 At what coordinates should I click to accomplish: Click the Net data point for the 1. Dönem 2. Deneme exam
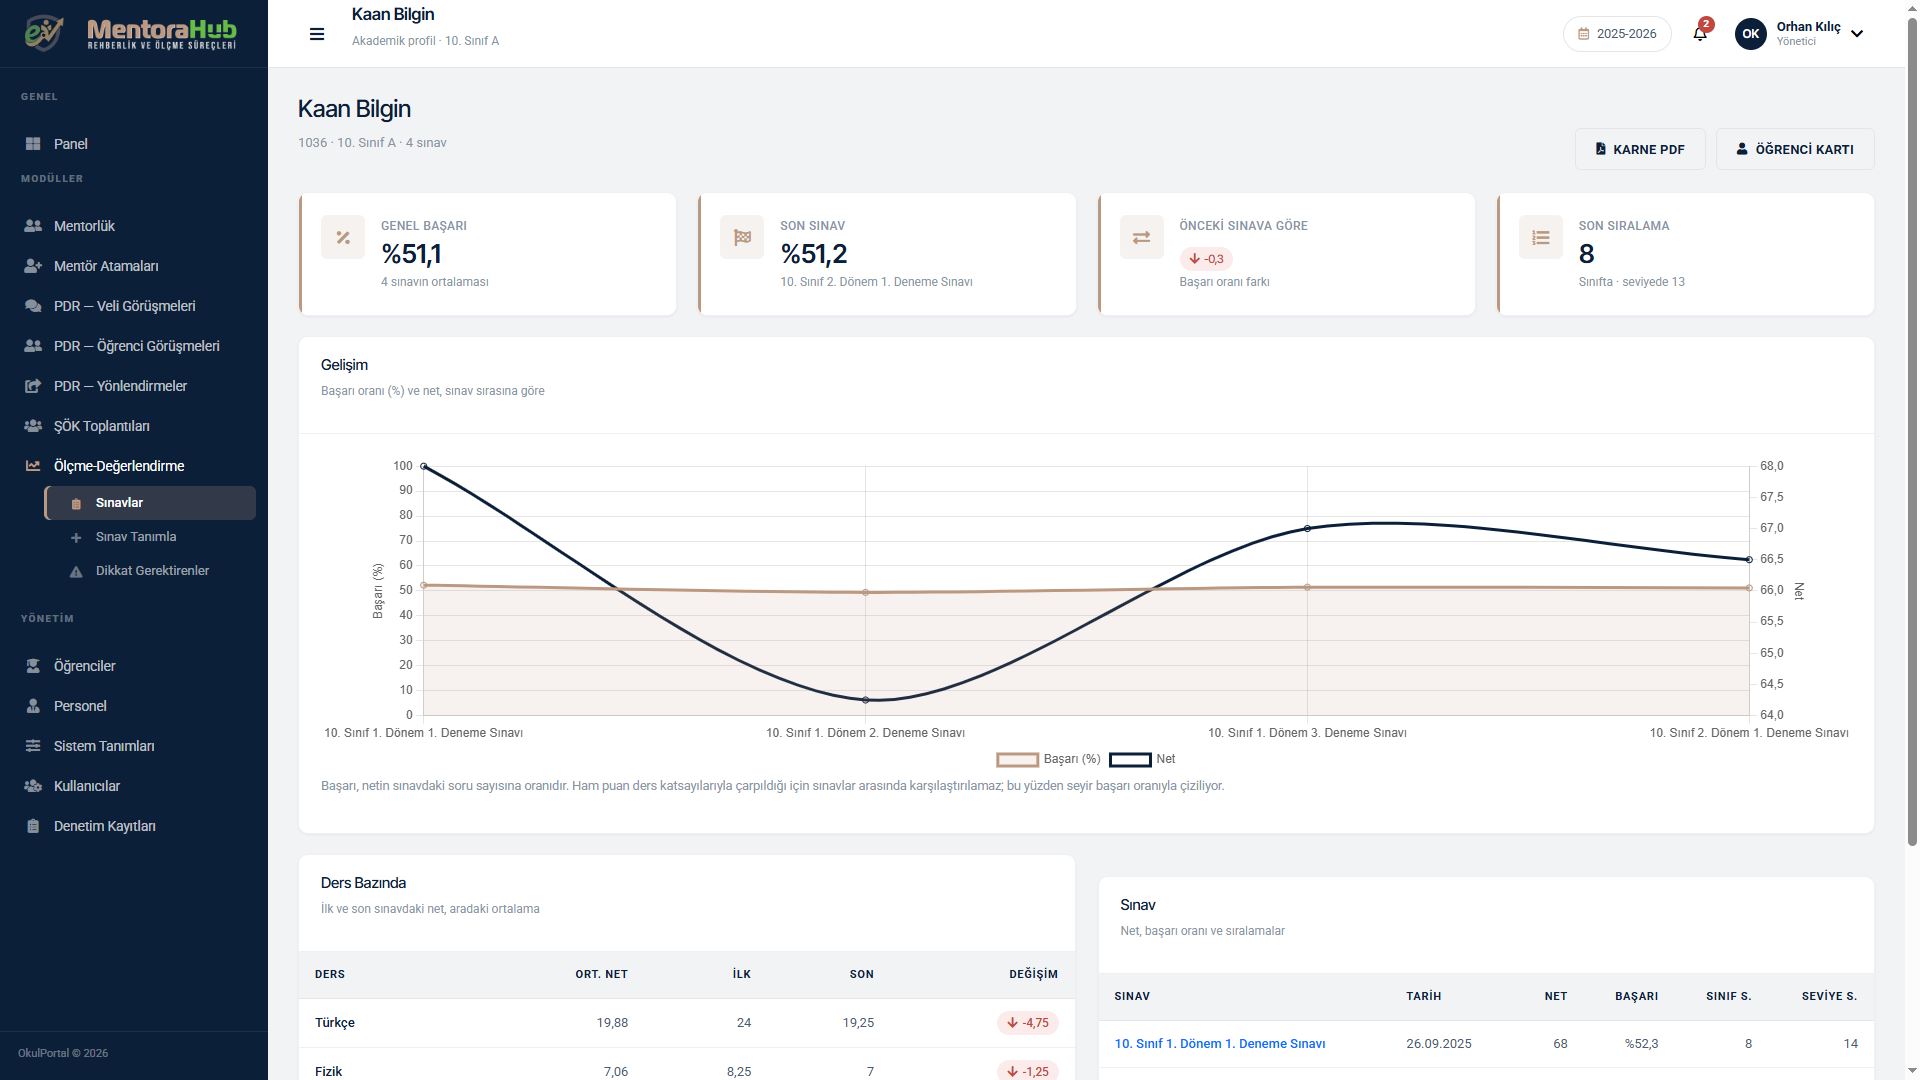tap(866, 700)
